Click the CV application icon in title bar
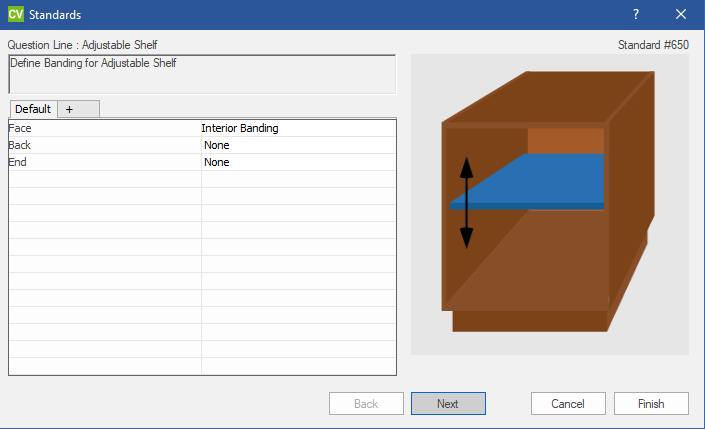 (16, 15)
